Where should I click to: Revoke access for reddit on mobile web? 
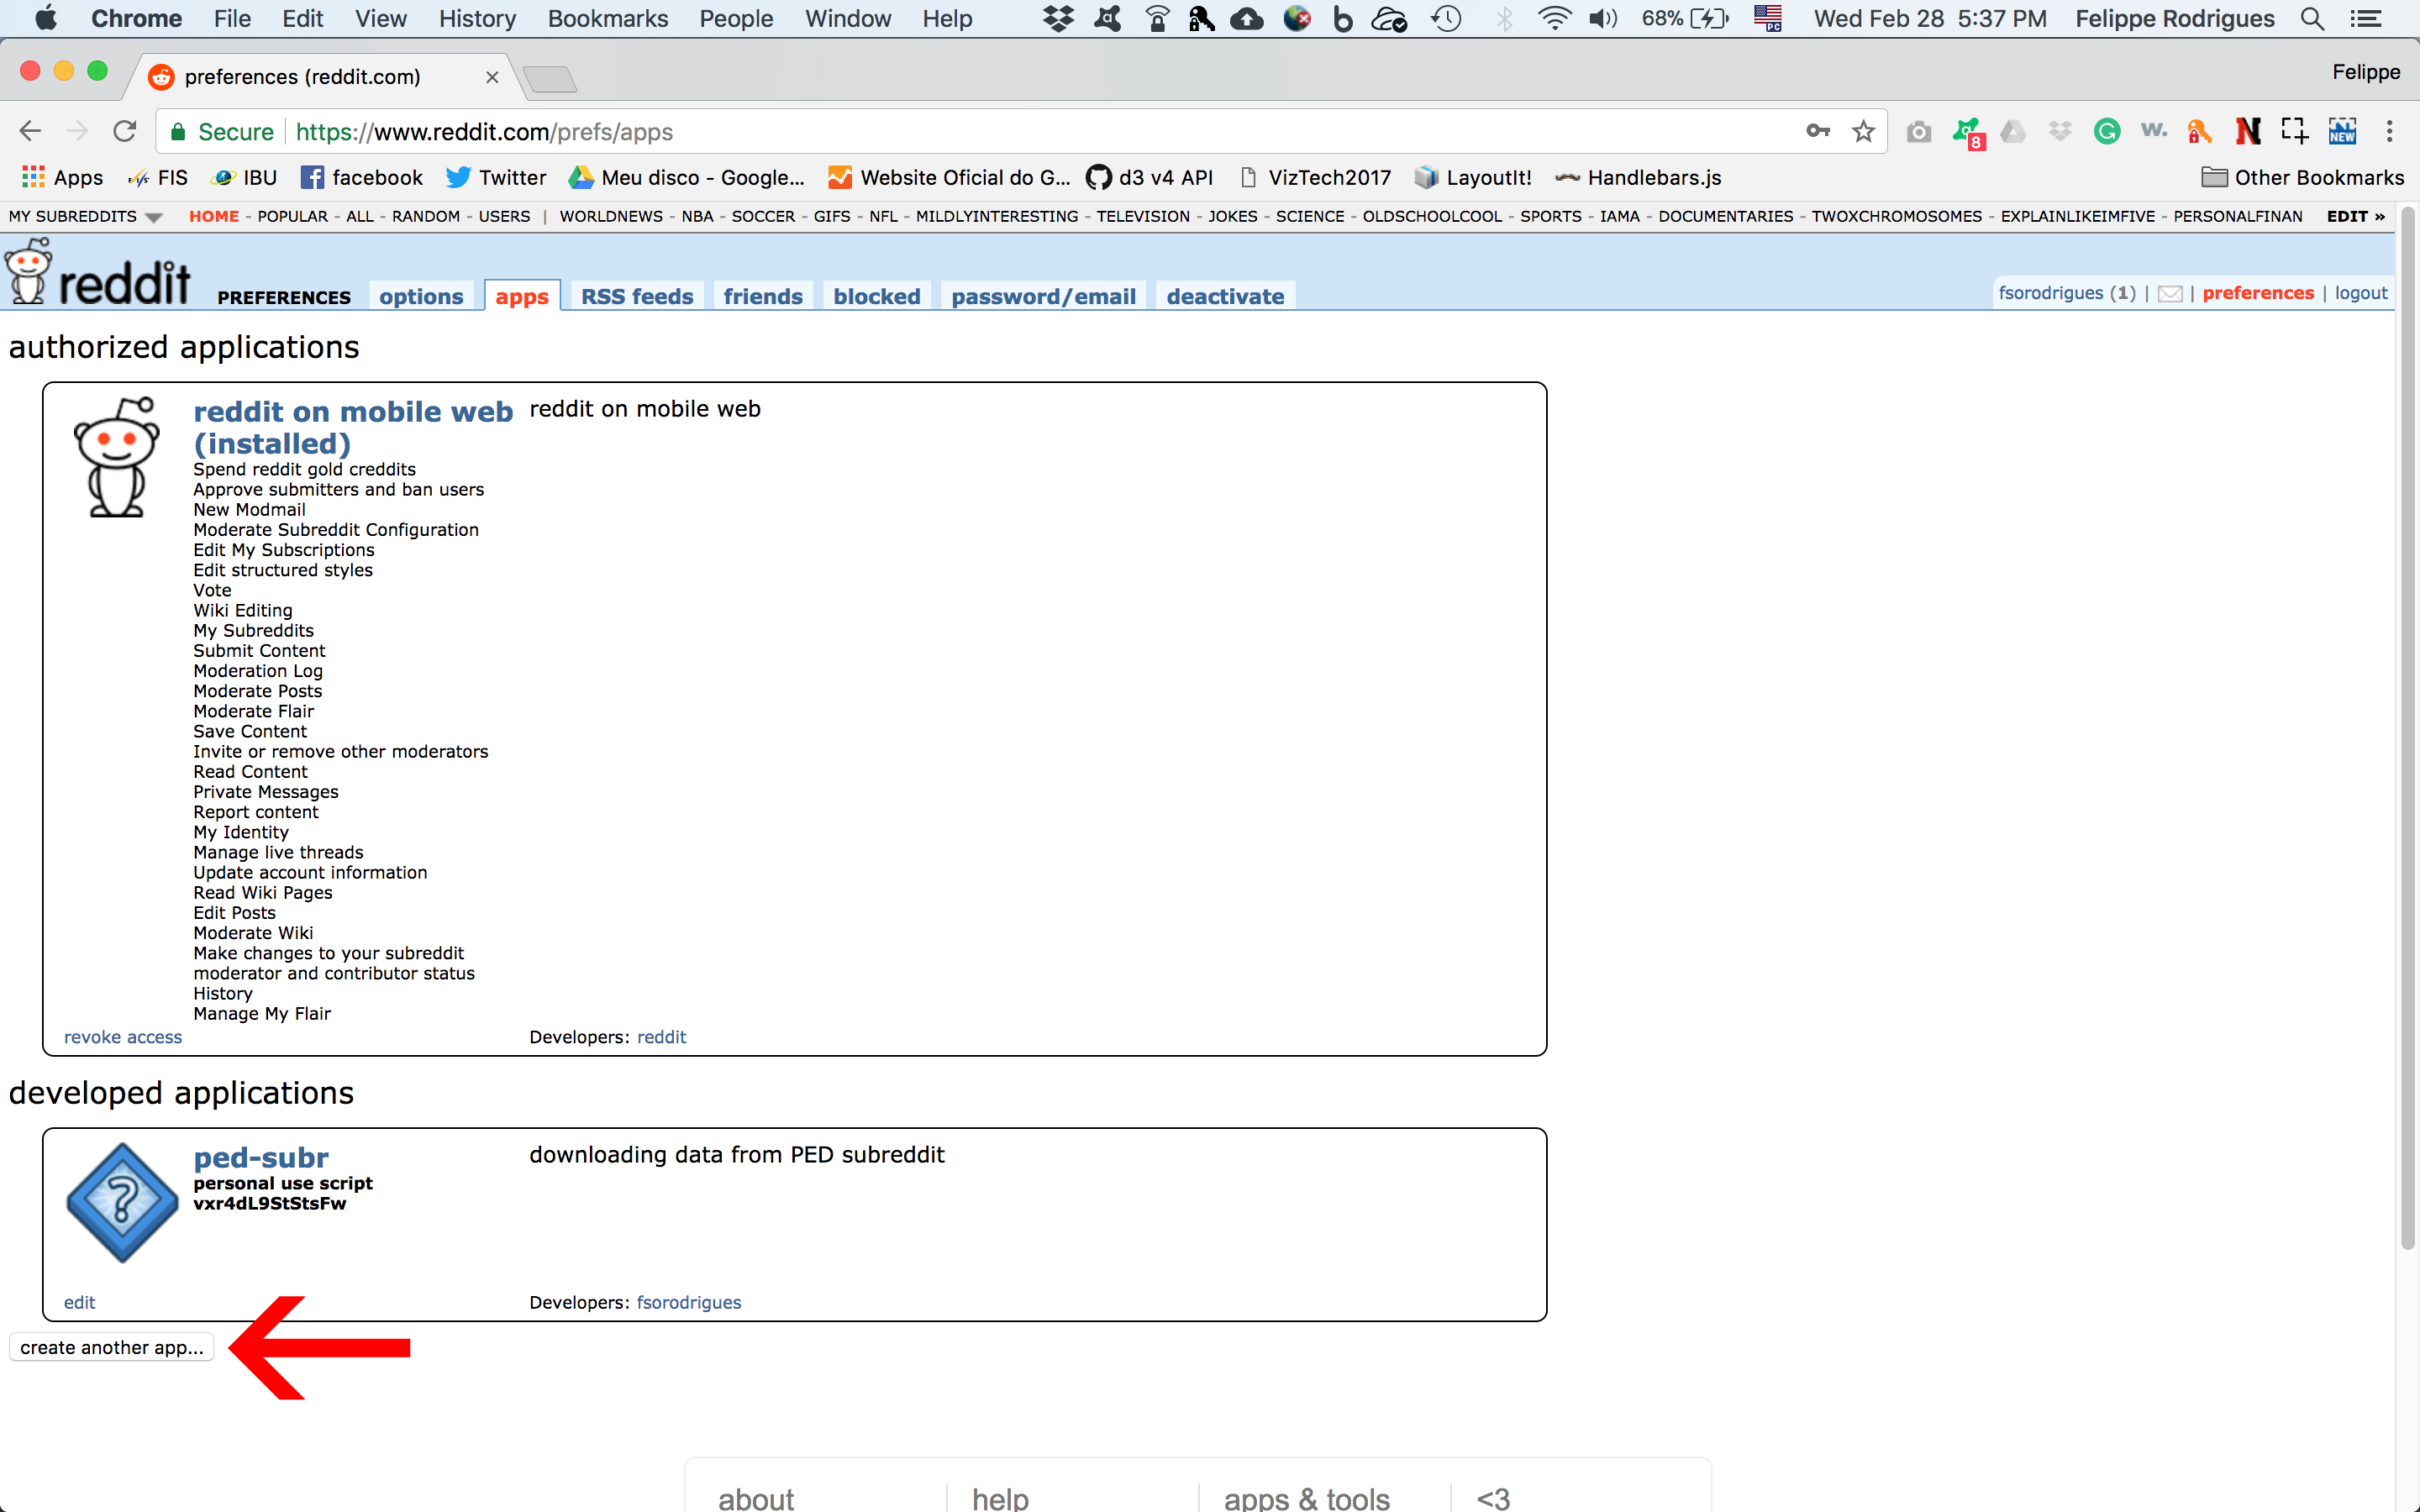click(123, 1037)
